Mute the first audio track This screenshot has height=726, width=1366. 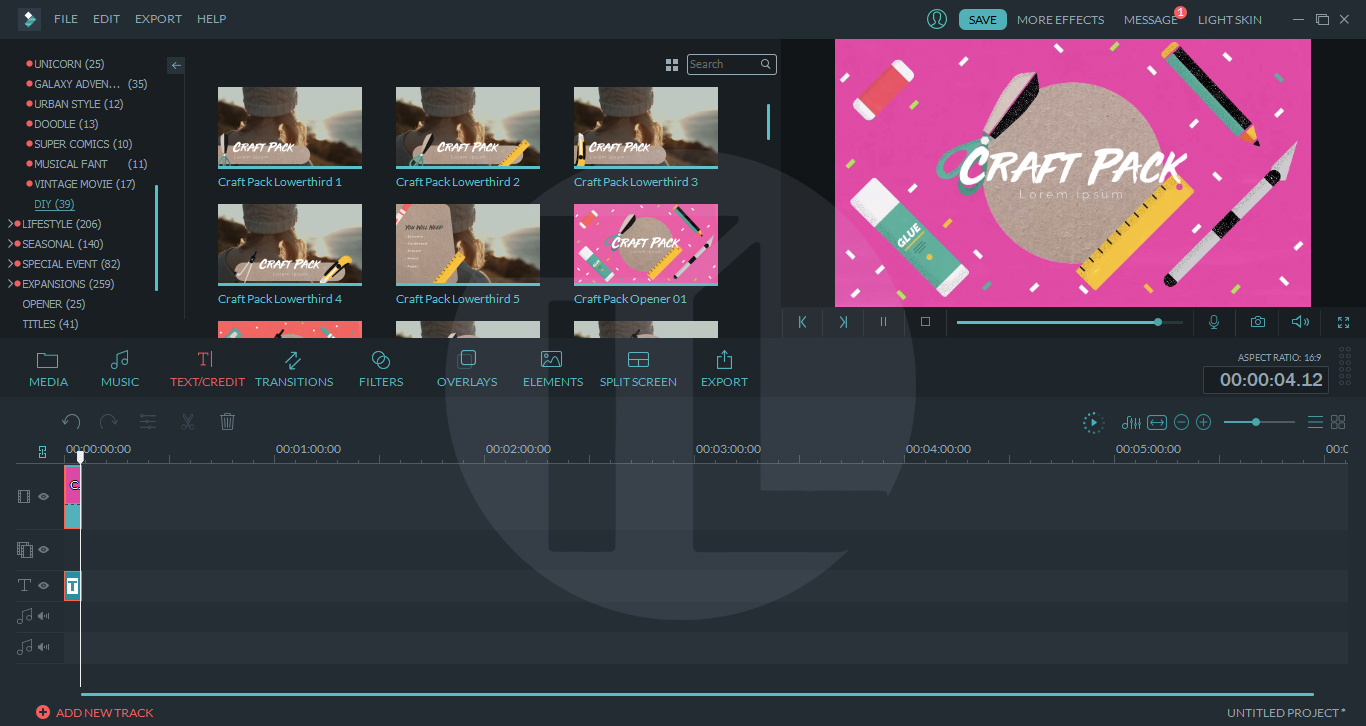(43, 616)
